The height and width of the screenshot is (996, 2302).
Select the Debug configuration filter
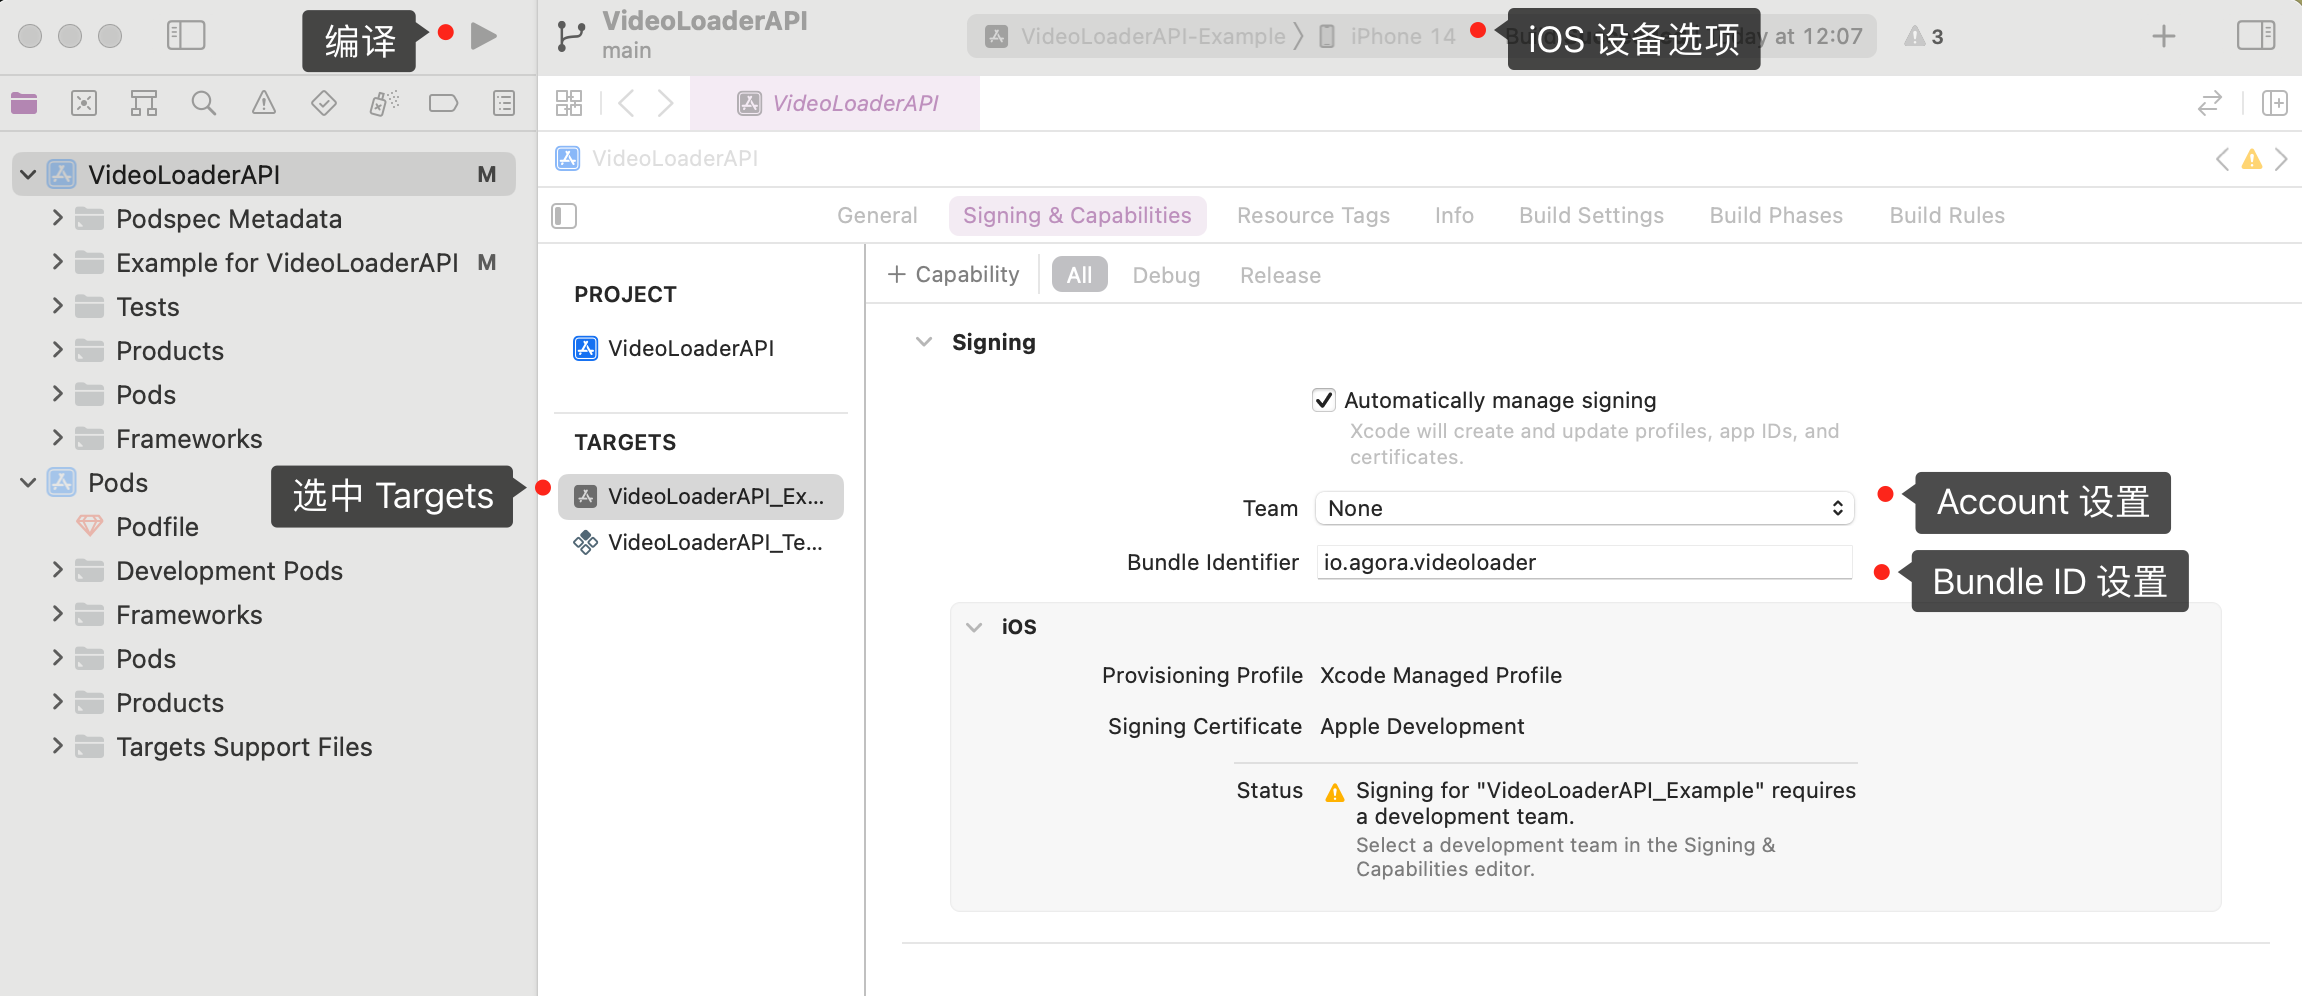click(1166, 275)
